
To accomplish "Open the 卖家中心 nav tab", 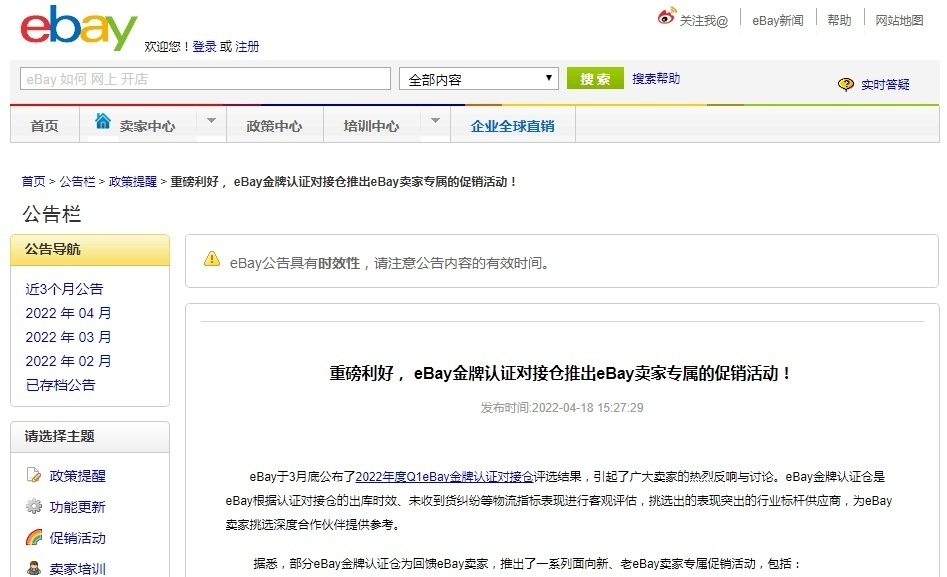I will coord(147,126).
